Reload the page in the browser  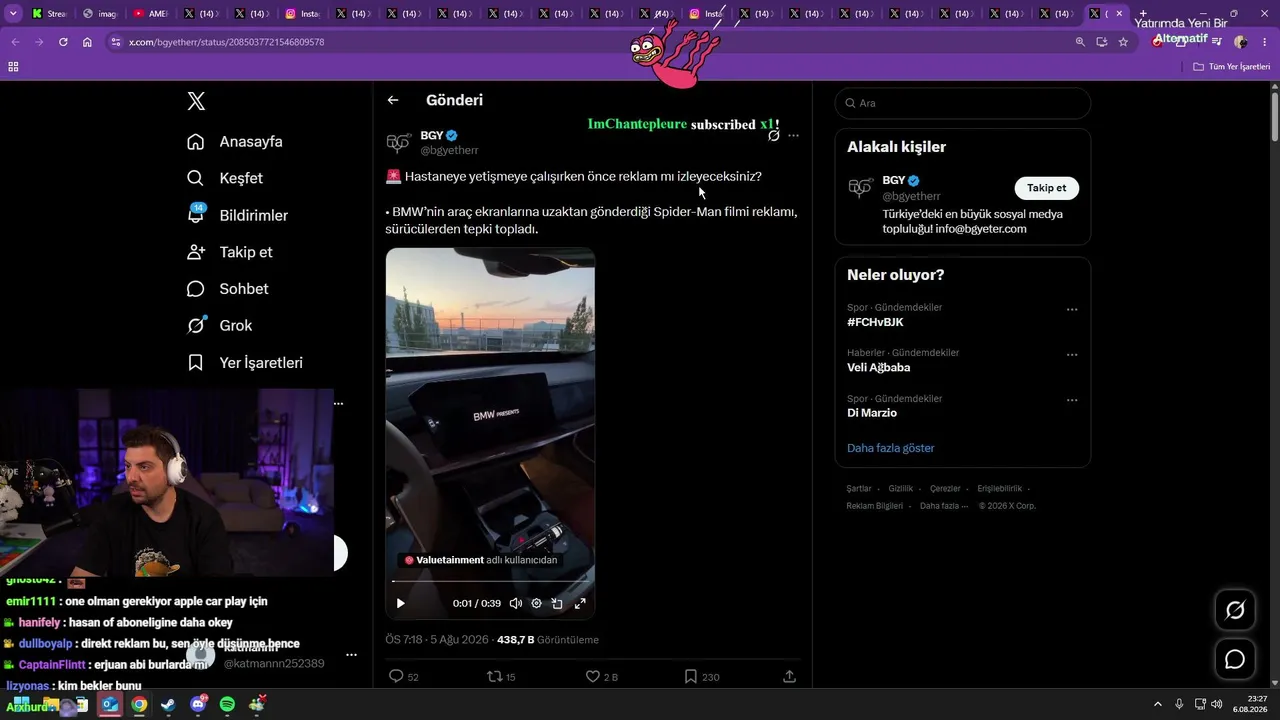pos(63,42)
